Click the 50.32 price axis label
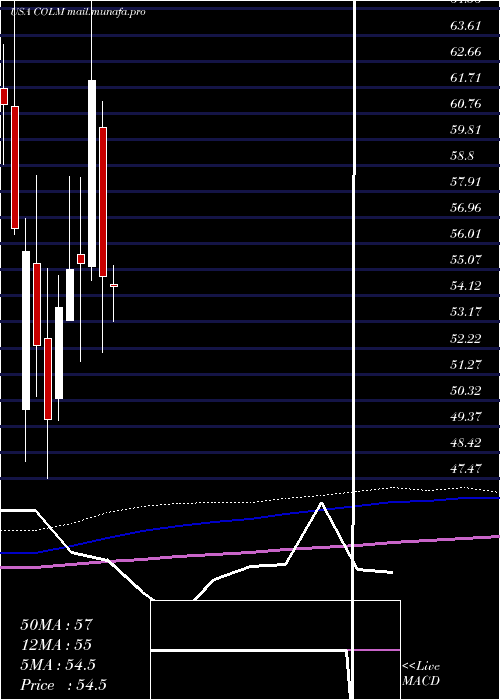Screen dimensions: 500x700 pyautogui.click(x=466, y=391)
